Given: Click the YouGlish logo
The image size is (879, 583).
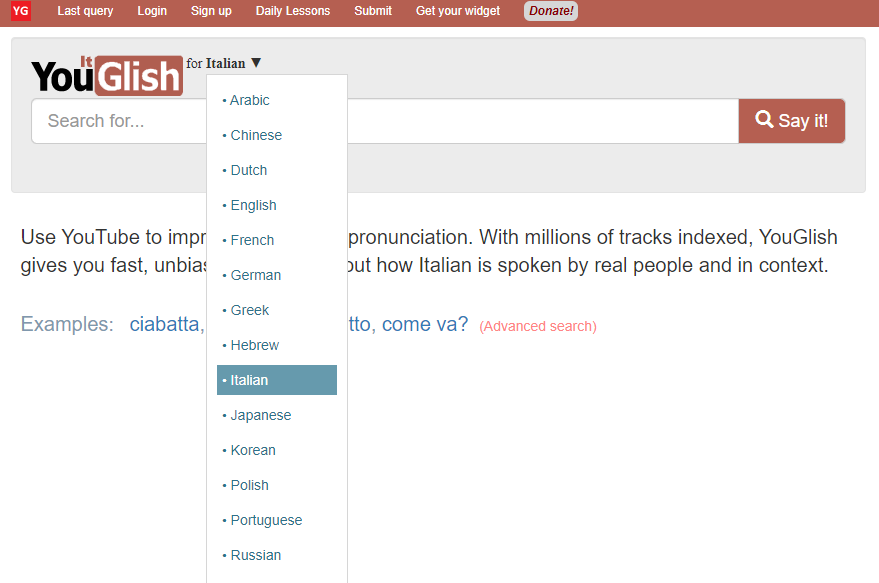Looking at the screenshot, I should click(x=107, y=76).
